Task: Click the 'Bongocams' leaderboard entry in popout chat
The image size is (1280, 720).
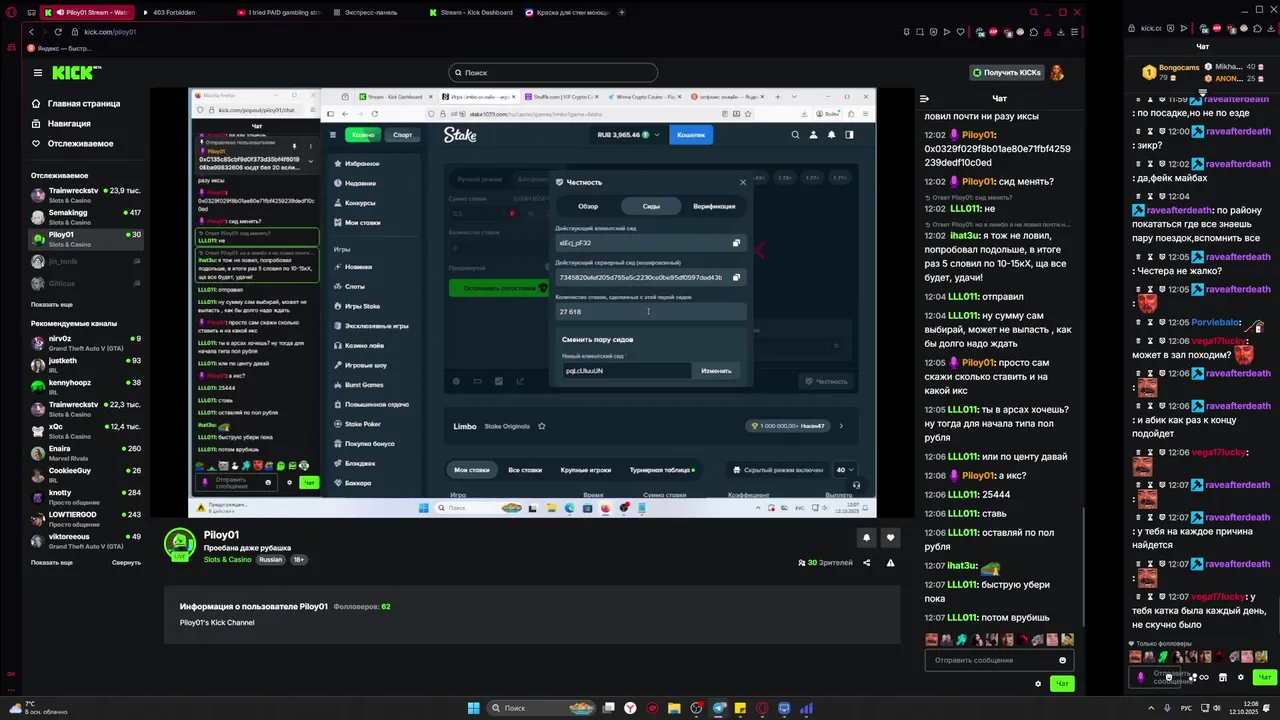Action: tap(1170, 72)
